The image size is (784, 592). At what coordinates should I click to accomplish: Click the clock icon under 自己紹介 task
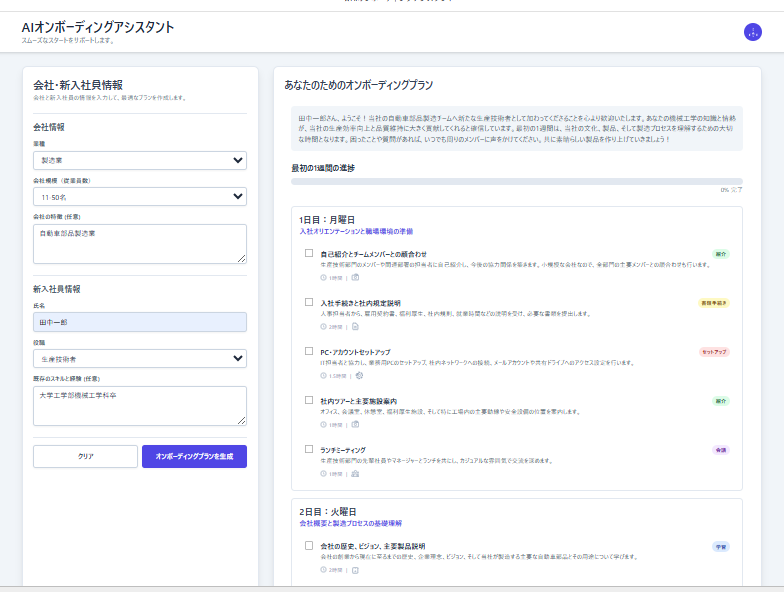(x=323, y=278)
